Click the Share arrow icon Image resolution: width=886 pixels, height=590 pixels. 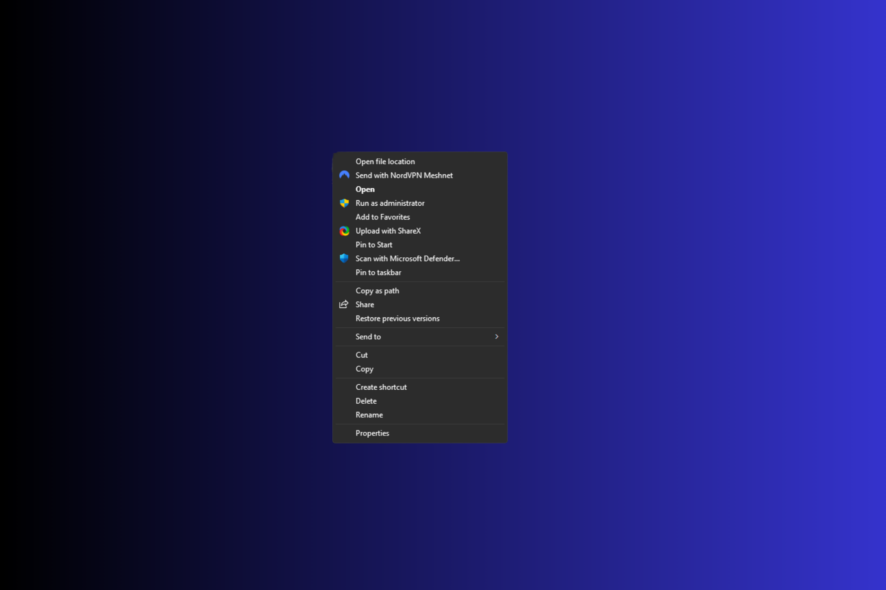coord(344,305)
